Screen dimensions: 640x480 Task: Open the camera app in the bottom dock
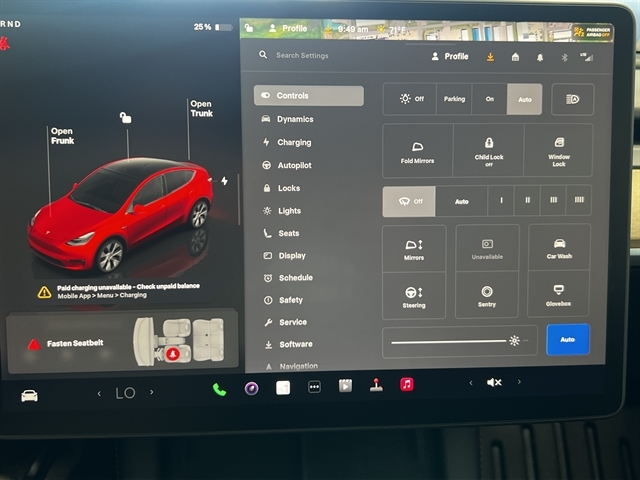pyautogui.click(x=251, y=388)
